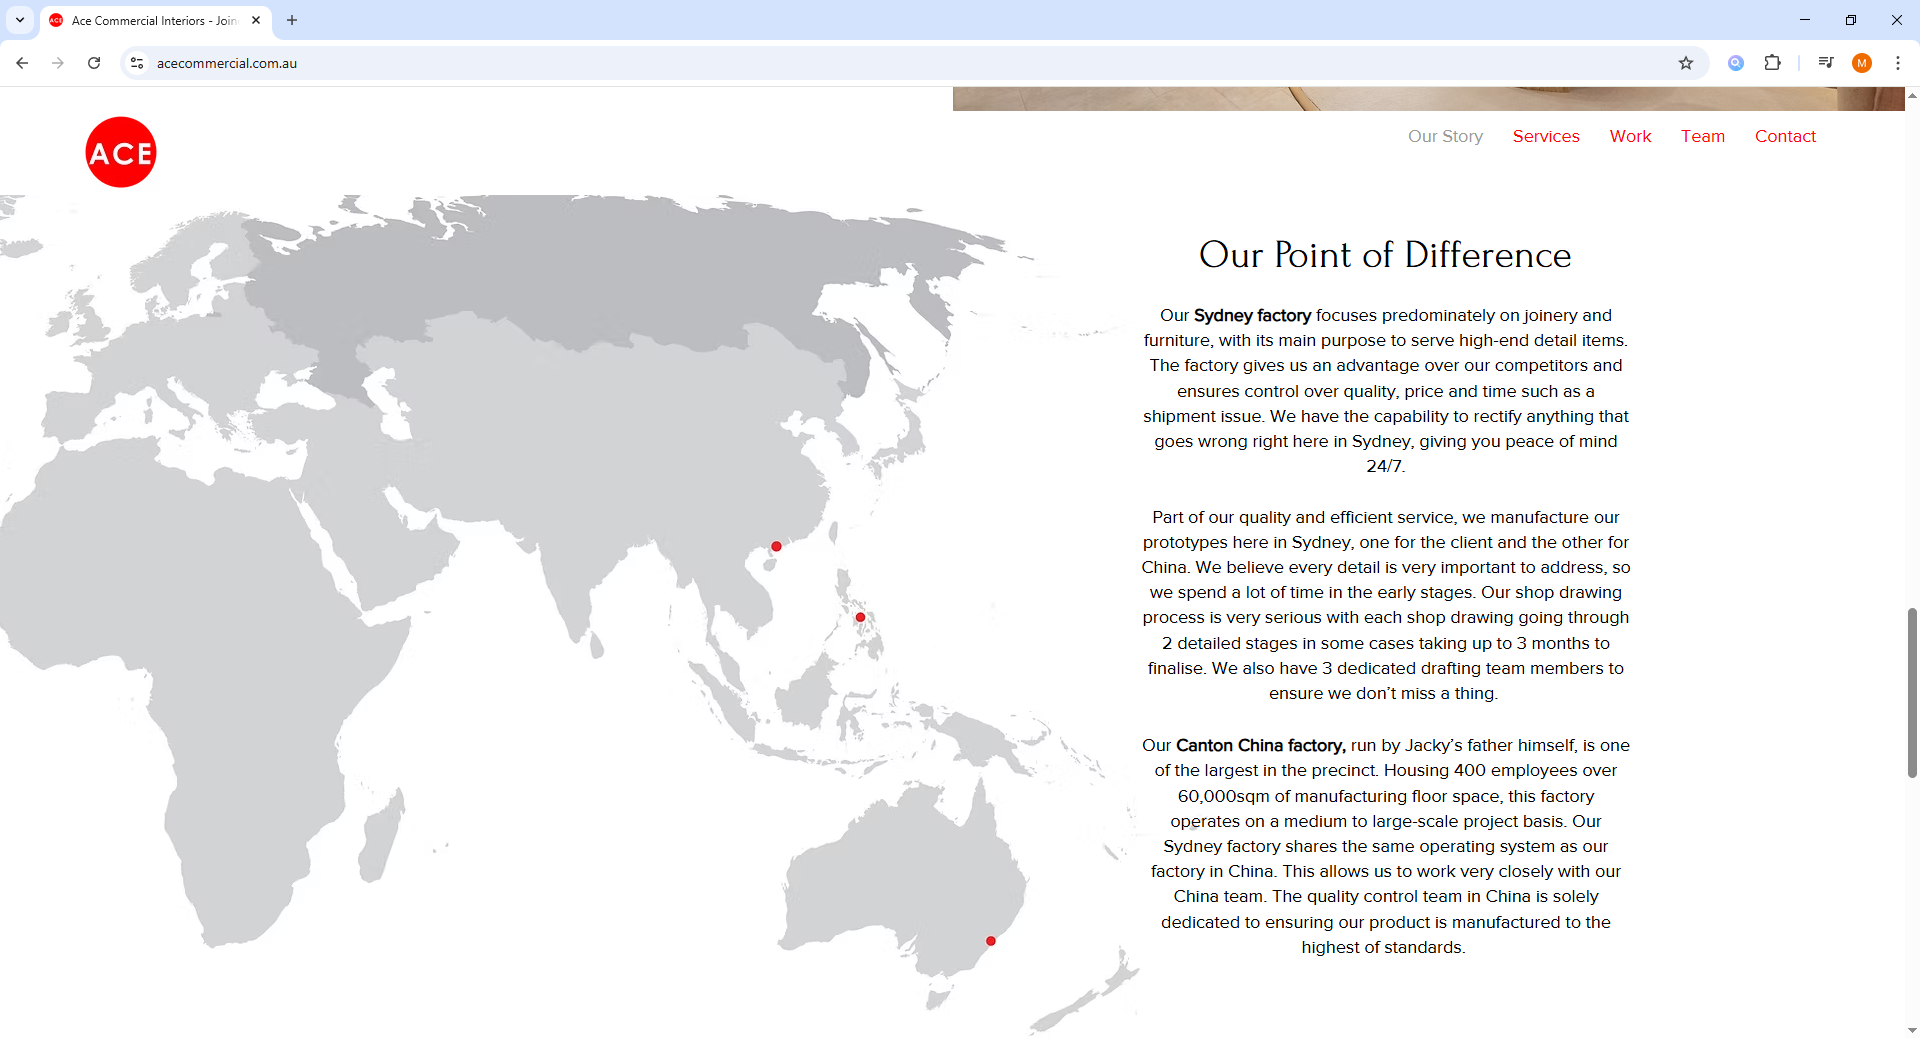
Task: Click the Our Point of Difference heading
Action: click(1385, 255)
